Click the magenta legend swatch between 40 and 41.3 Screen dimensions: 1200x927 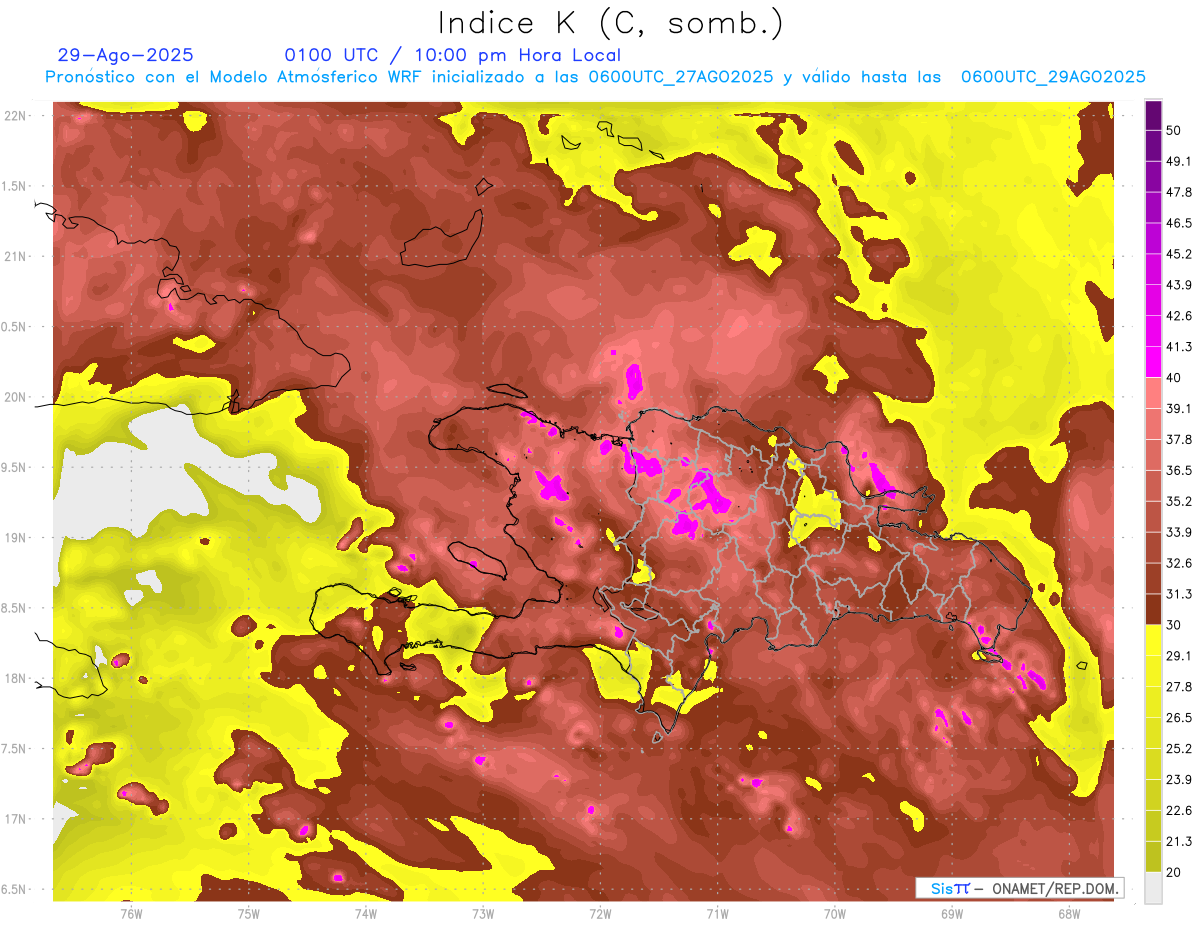click(x=1153, y=362)
